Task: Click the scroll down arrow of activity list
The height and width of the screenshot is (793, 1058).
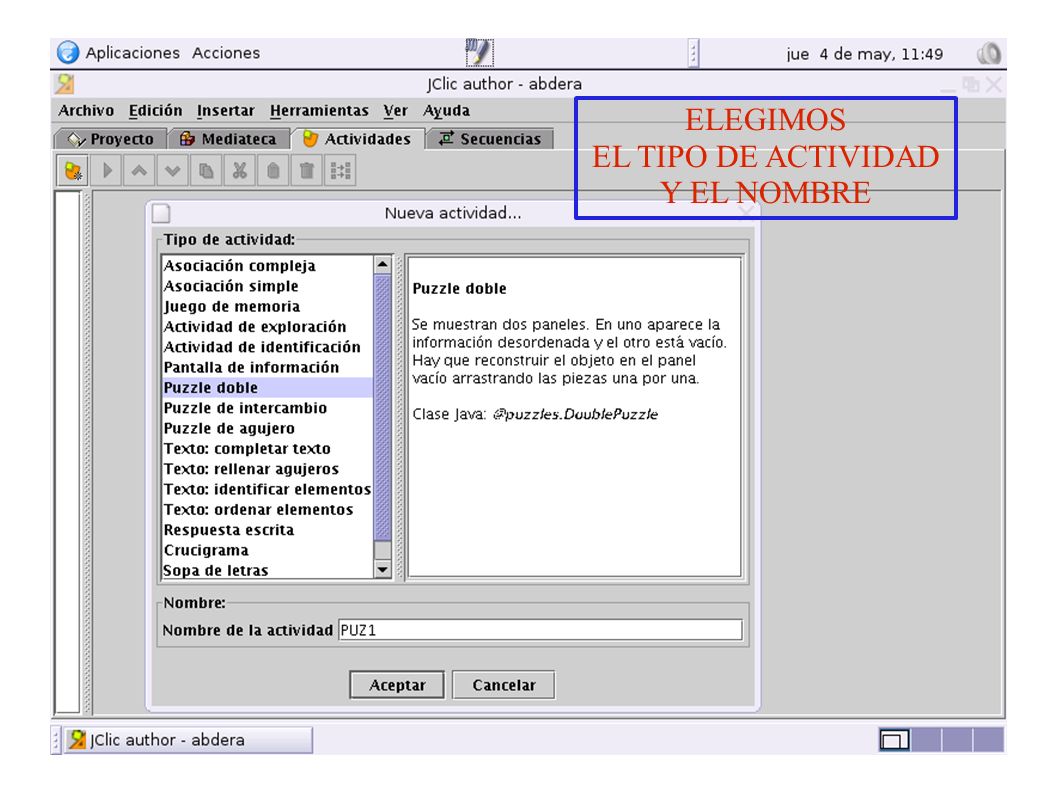Action: click(383, 570)
